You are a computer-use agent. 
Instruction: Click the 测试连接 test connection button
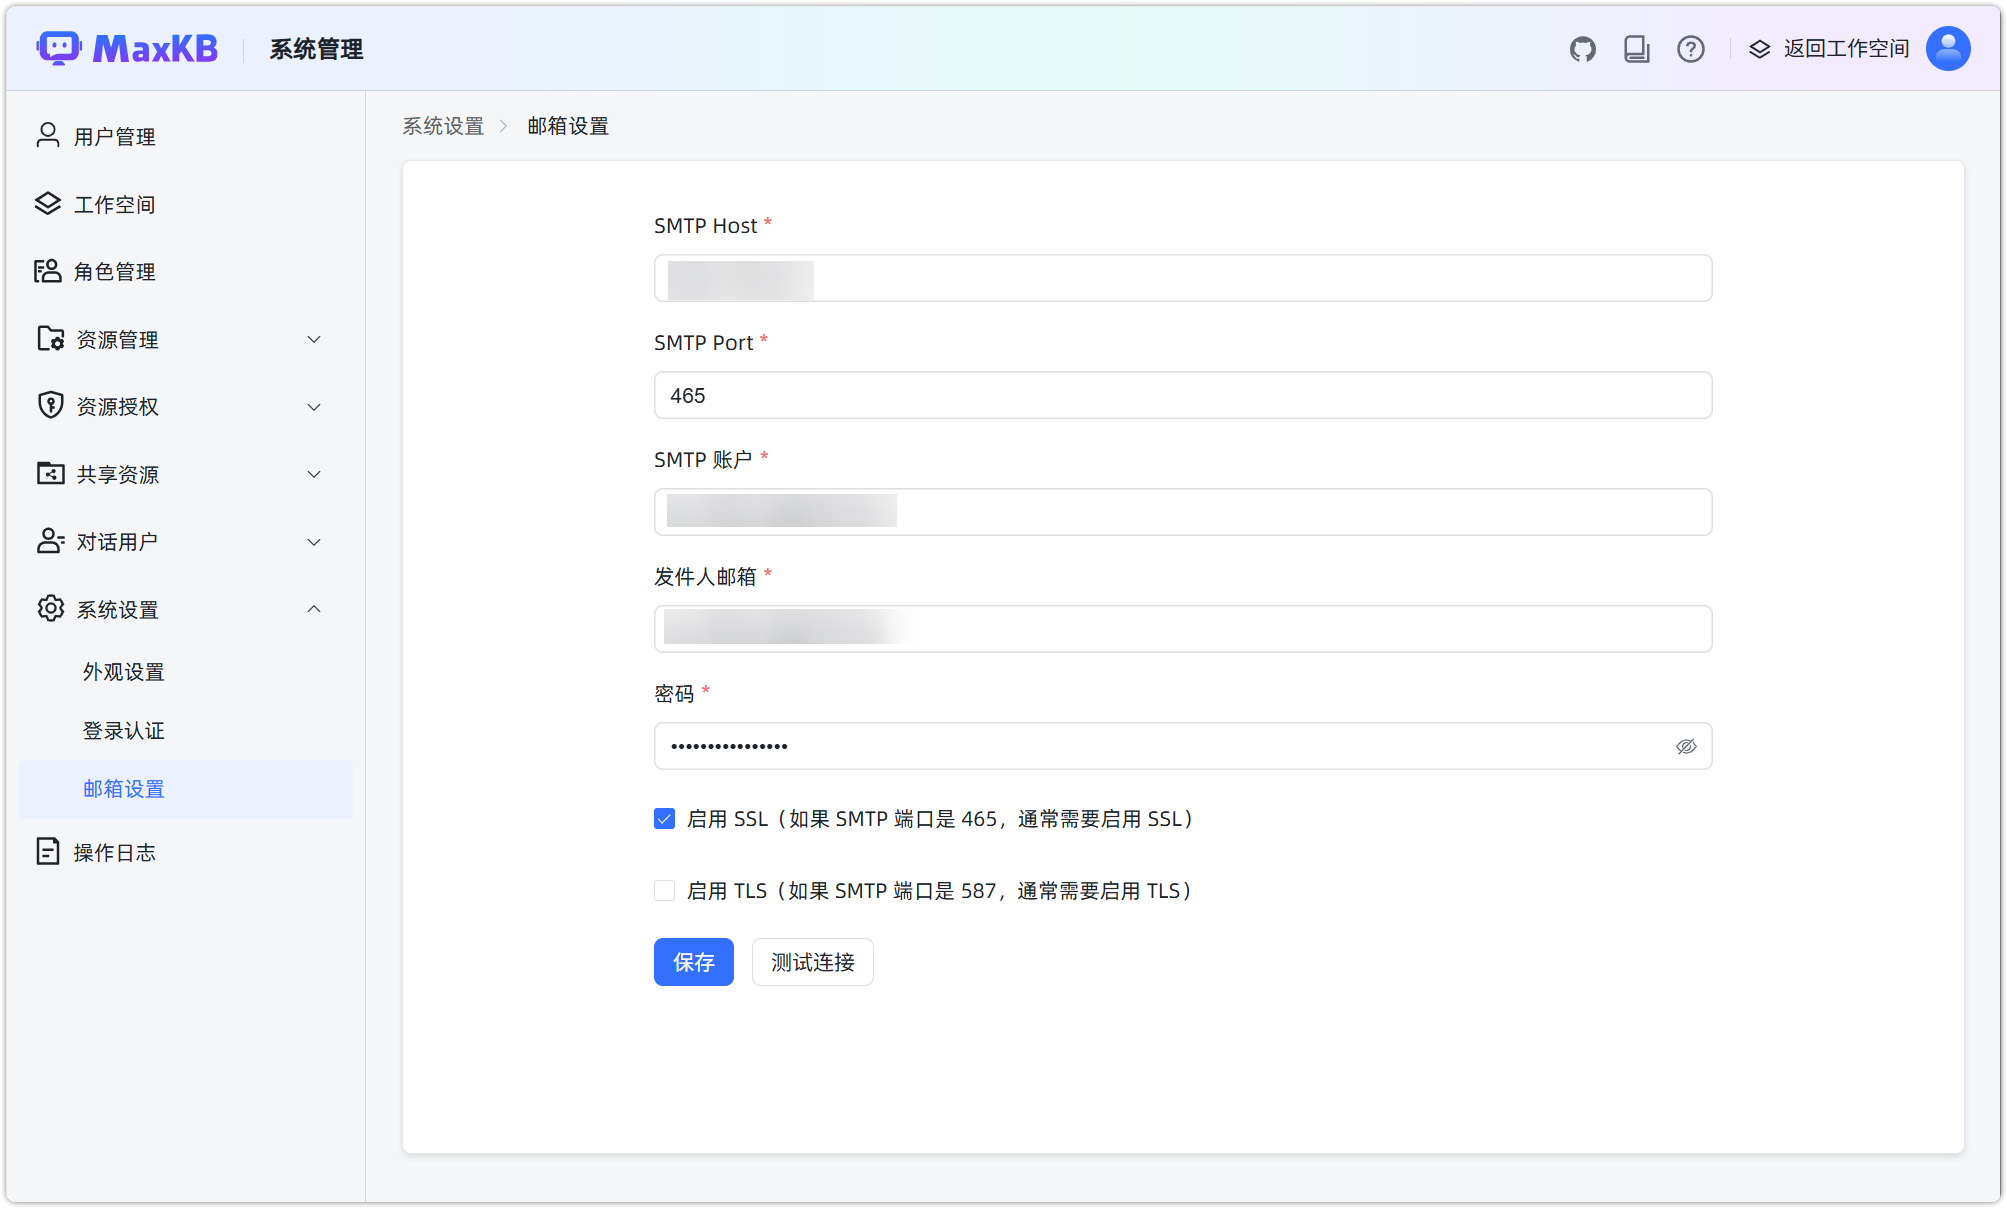pos(812,961)
